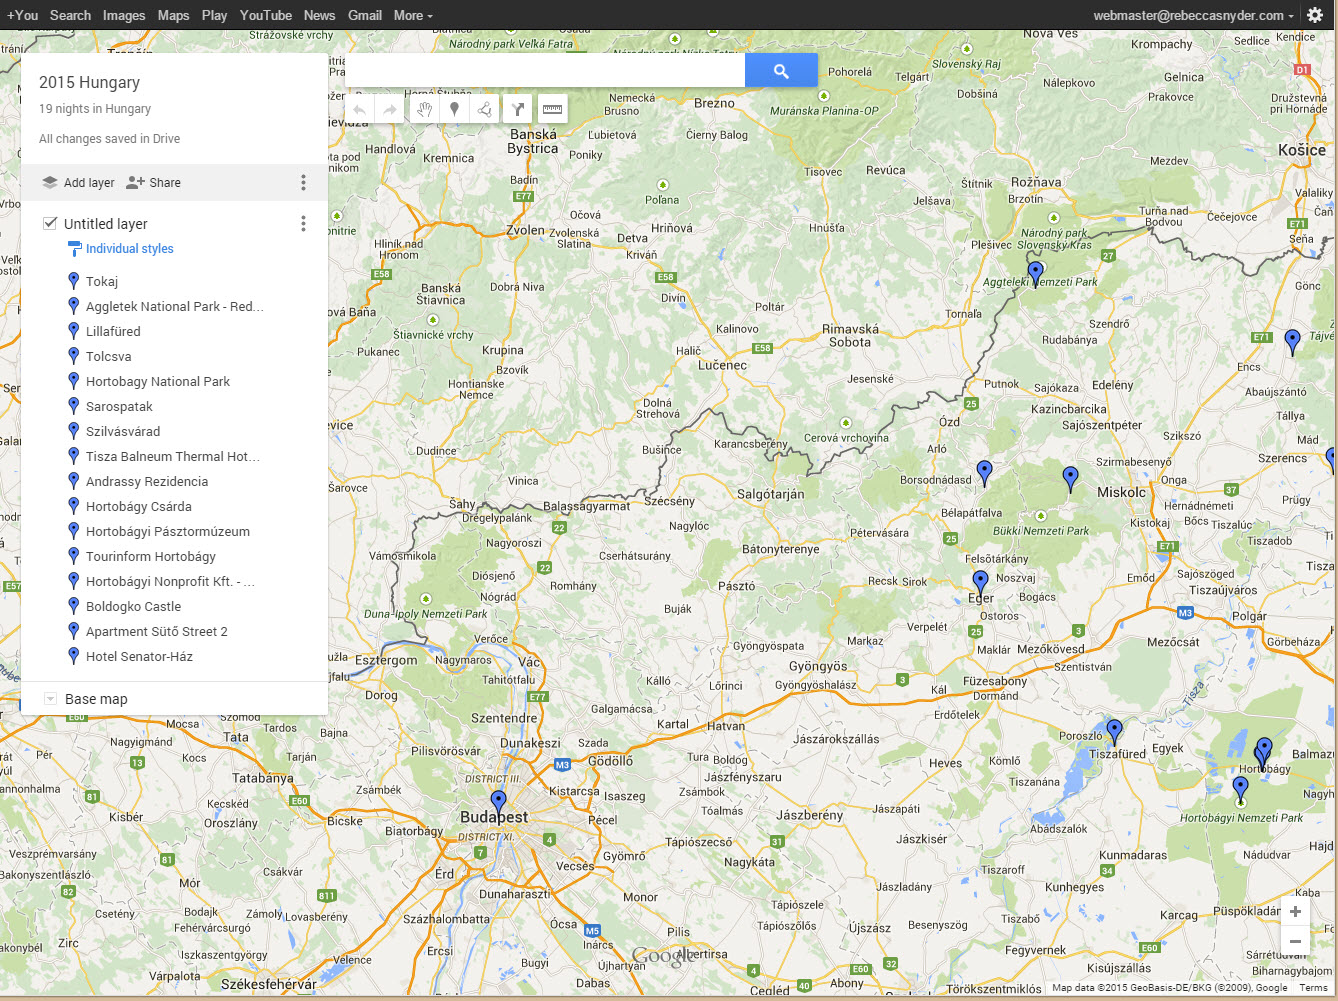Select the draw a line tool
1338x1001 pixels.
click(485, 109)
